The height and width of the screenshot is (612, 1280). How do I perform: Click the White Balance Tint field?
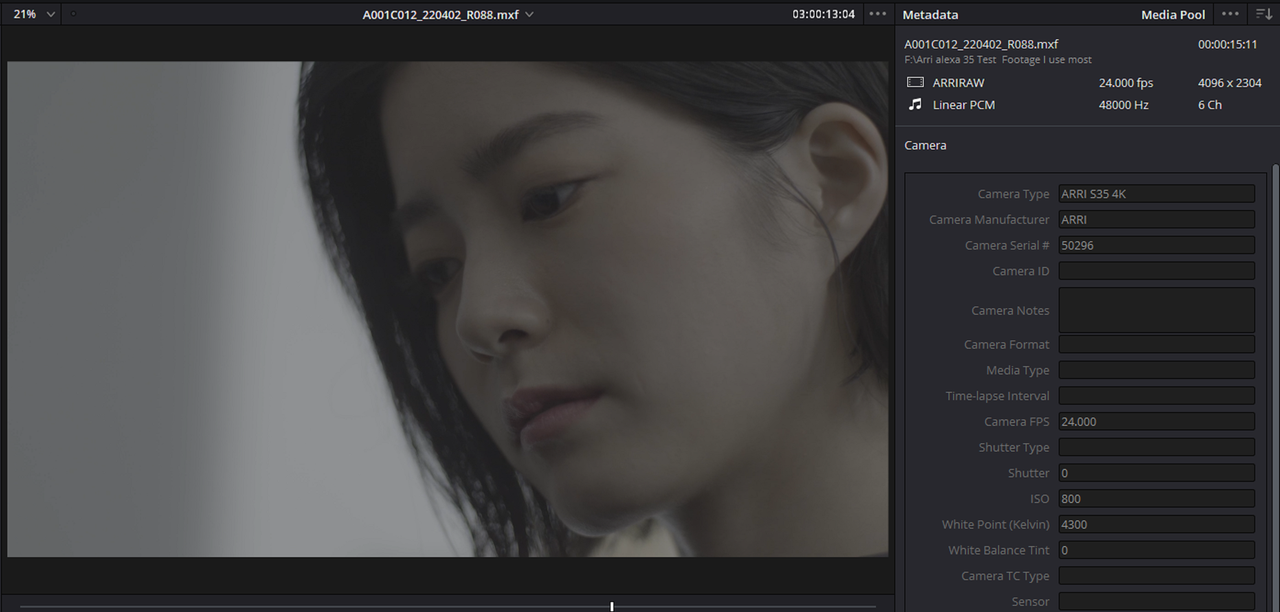coord(1156,550)
